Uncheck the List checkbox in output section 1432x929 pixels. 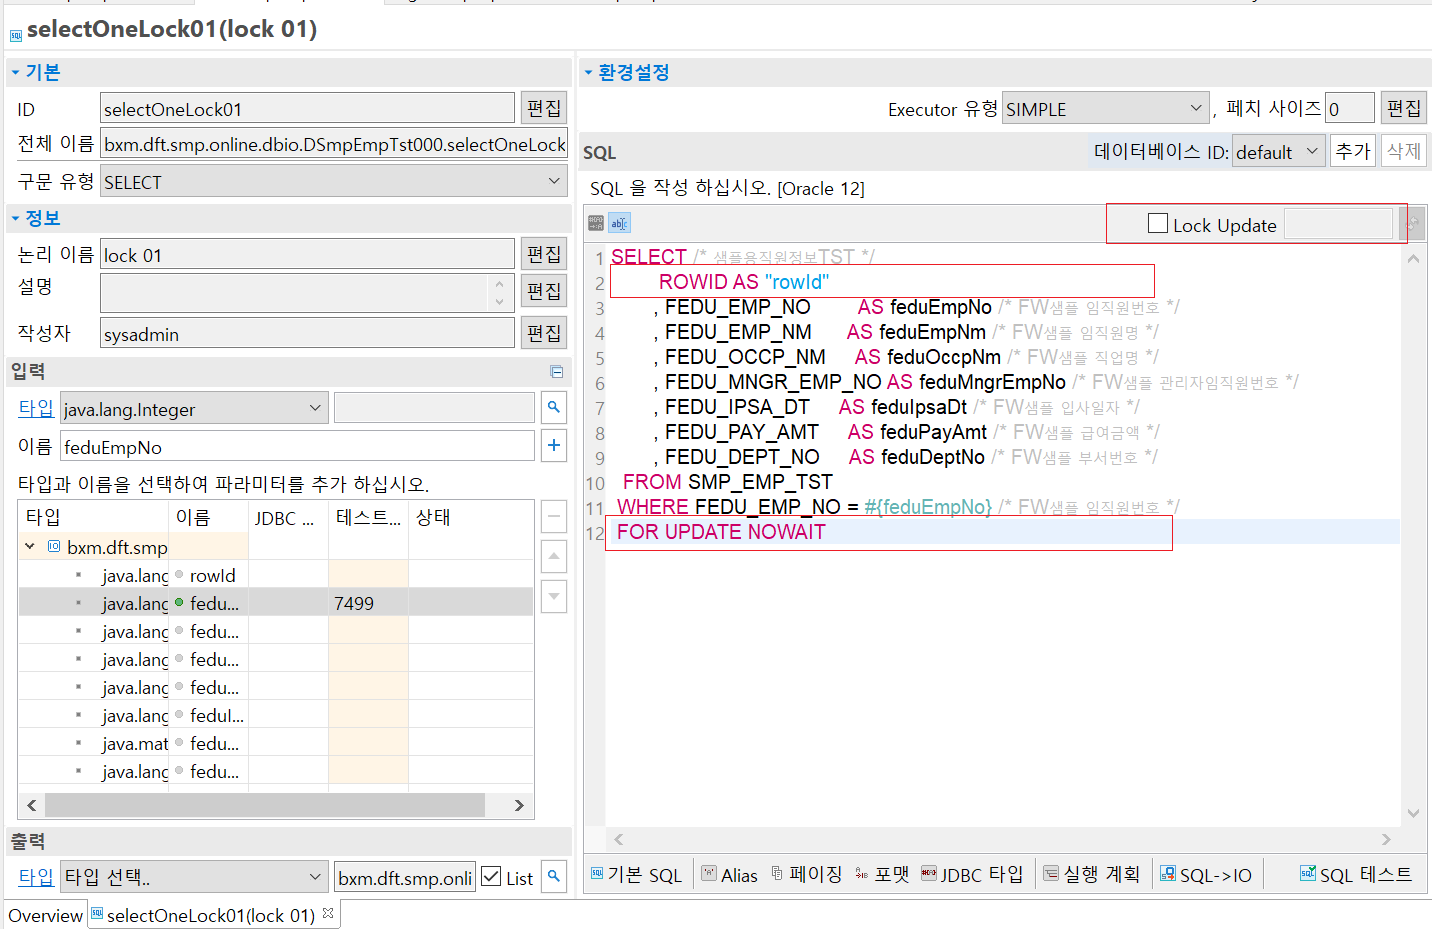[491, 877]
